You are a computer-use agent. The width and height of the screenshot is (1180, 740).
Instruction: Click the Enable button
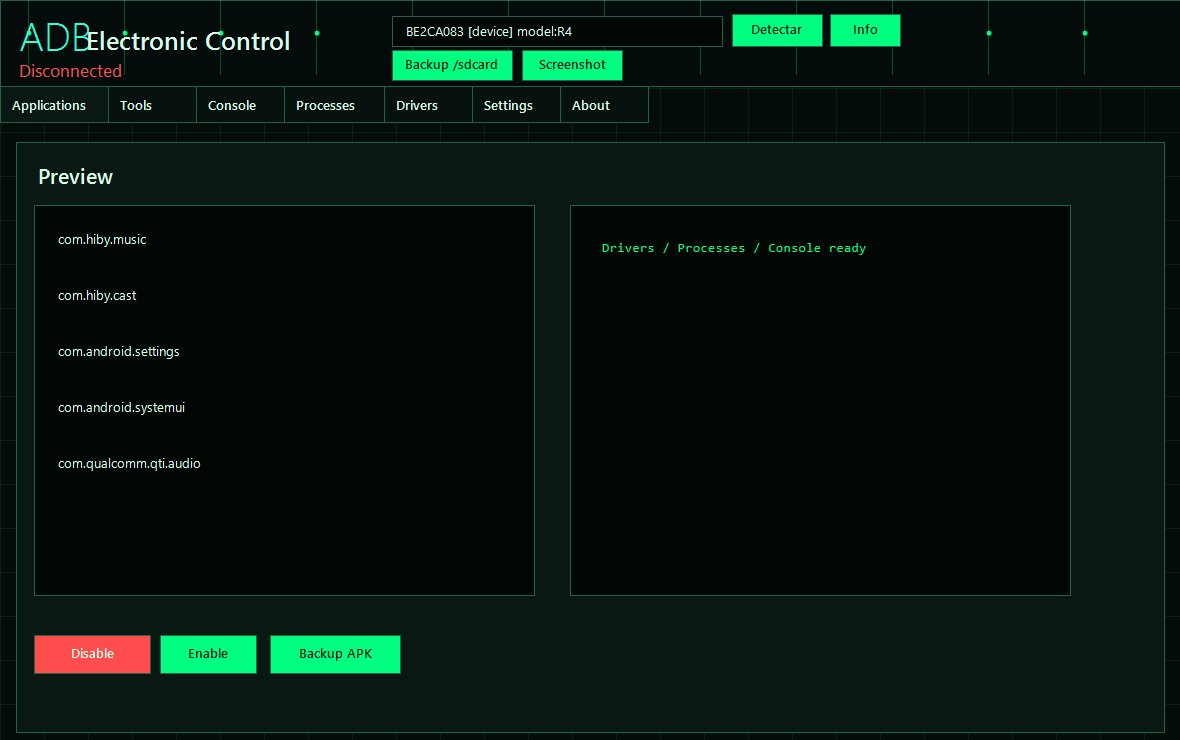coord(208,654)
